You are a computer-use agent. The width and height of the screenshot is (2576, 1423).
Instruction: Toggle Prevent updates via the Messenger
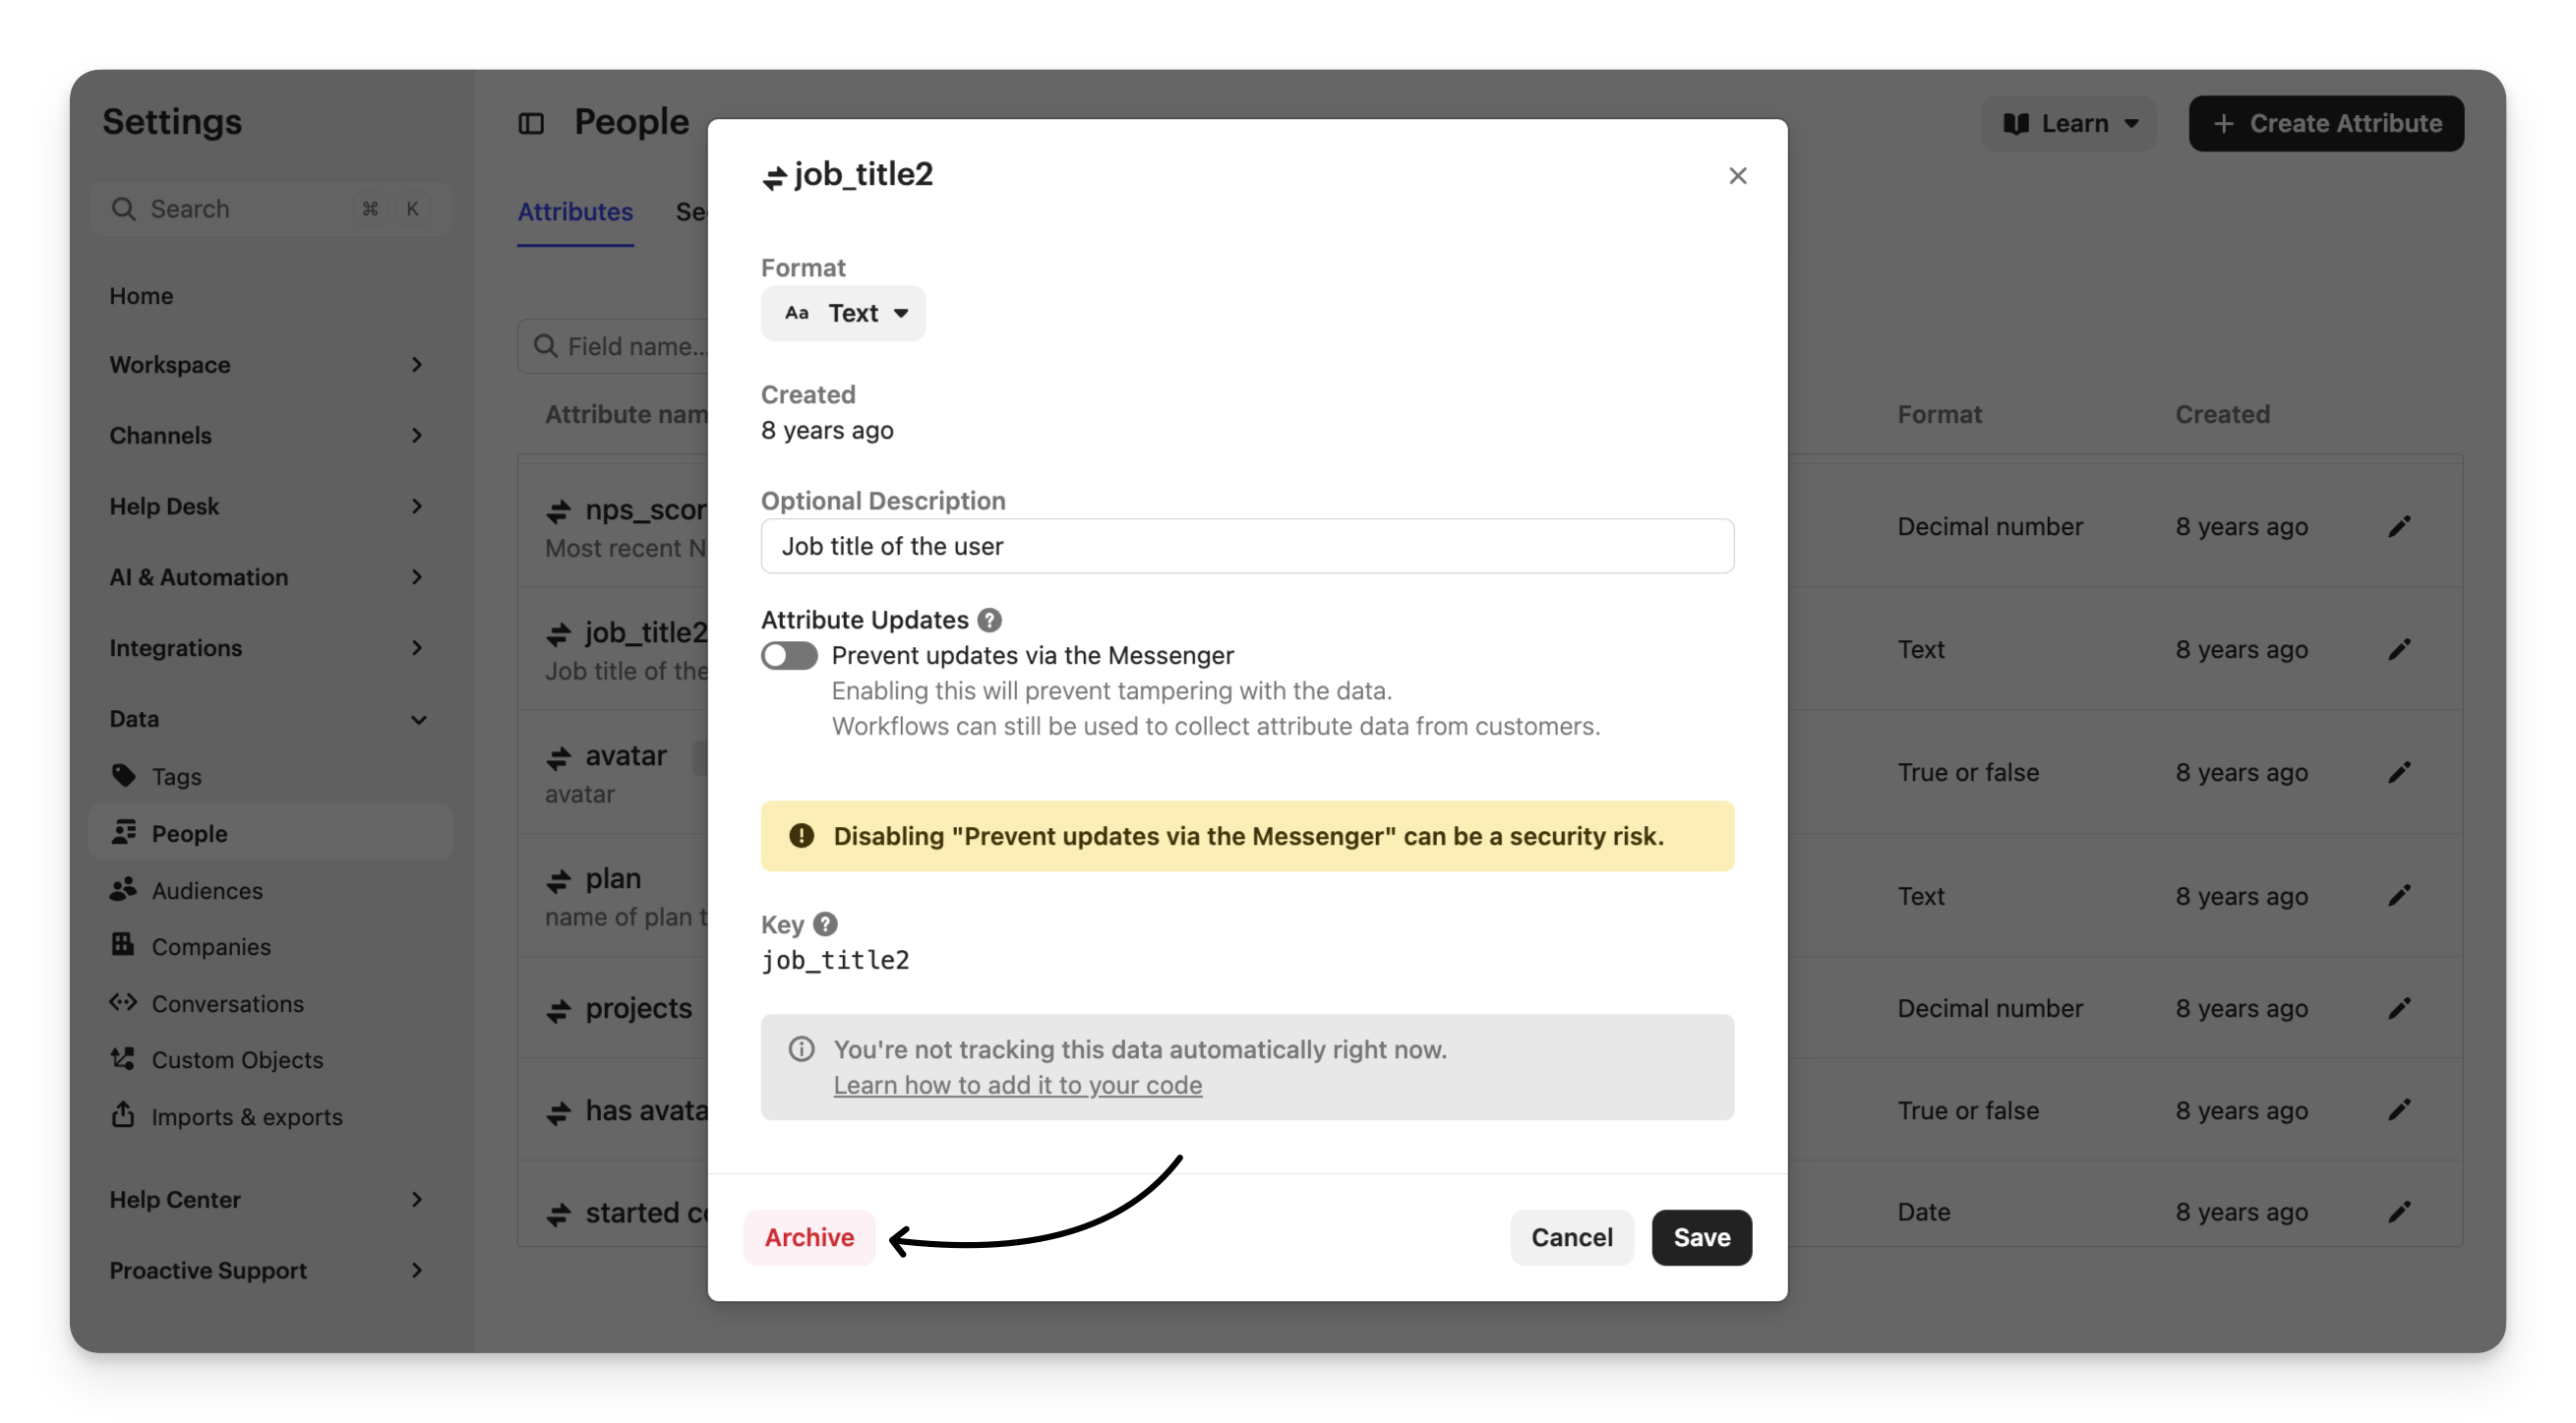(x=789, y=655)
